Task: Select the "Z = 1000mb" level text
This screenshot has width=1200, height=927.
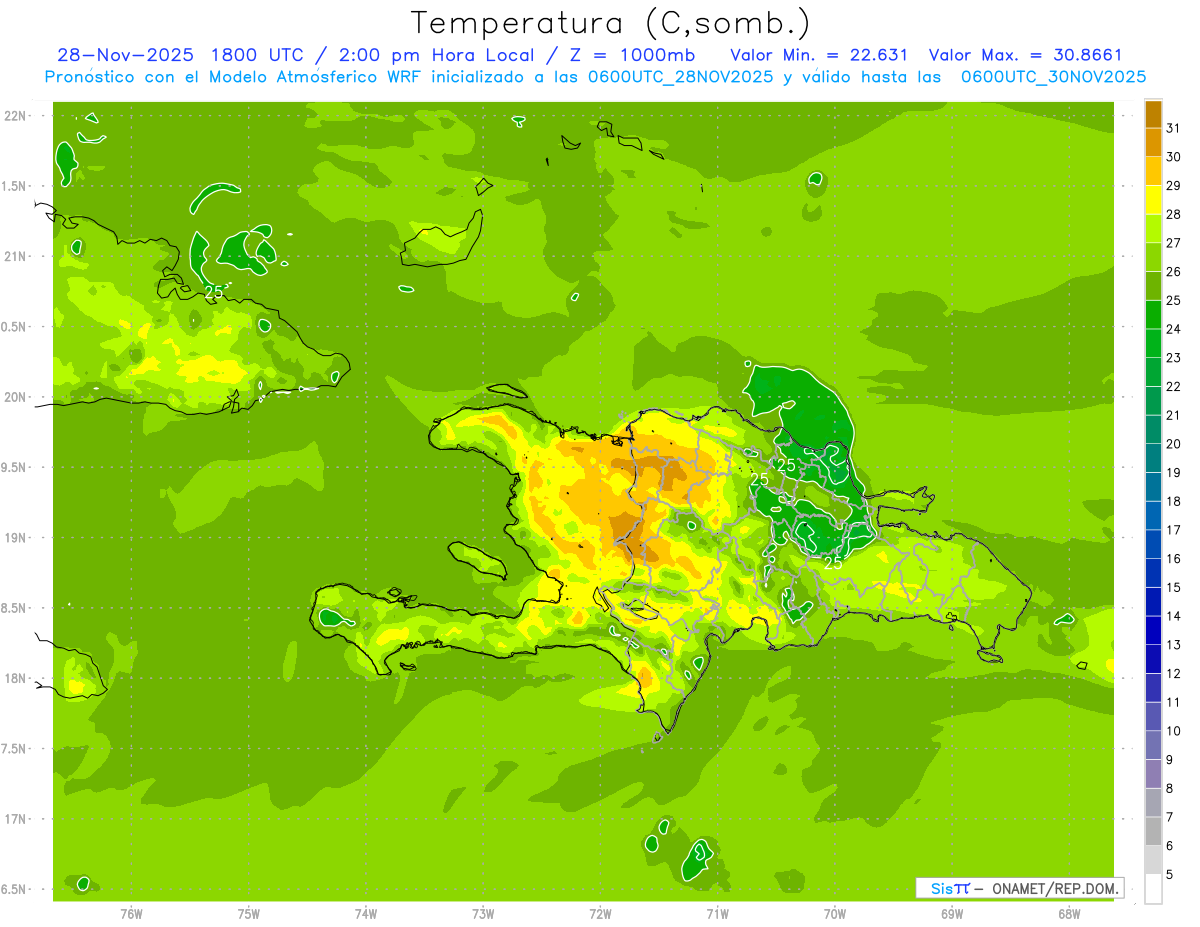Action: 632,55
